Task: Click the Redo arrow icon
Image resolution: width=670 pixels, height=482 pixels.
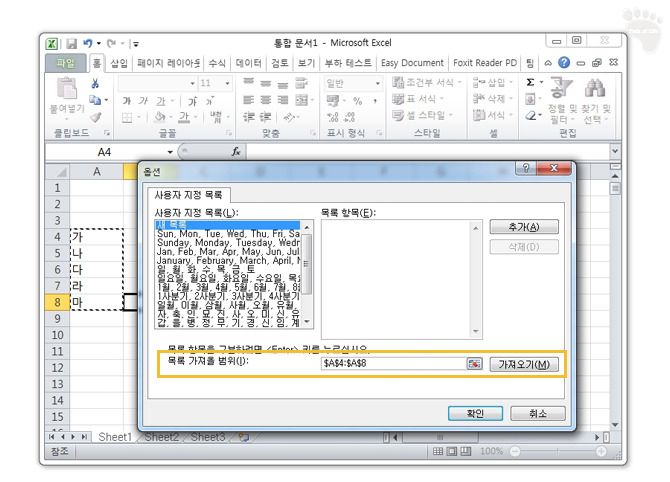Action: coord(112,43)
